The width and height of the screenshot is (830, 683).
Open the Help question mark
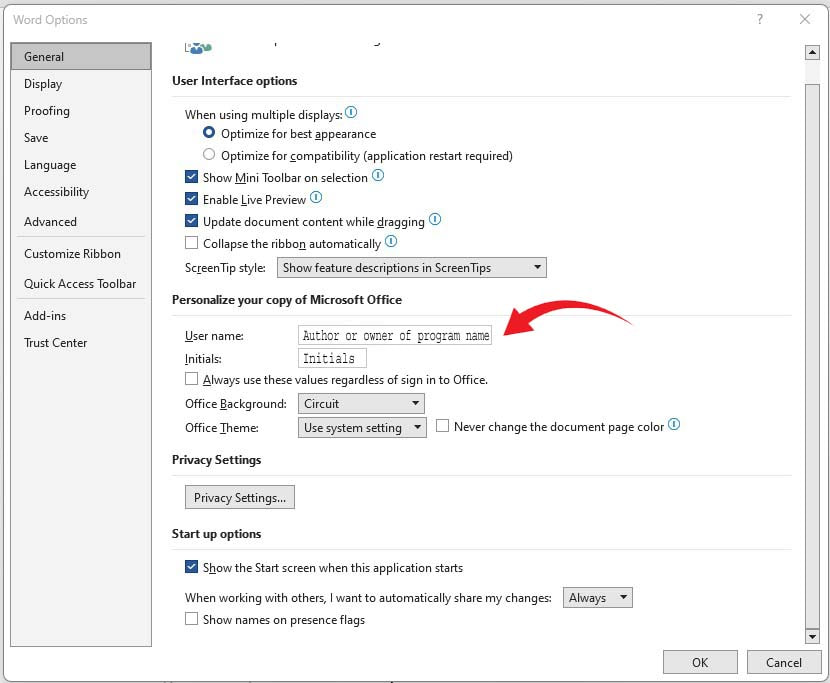pos(760,20)
